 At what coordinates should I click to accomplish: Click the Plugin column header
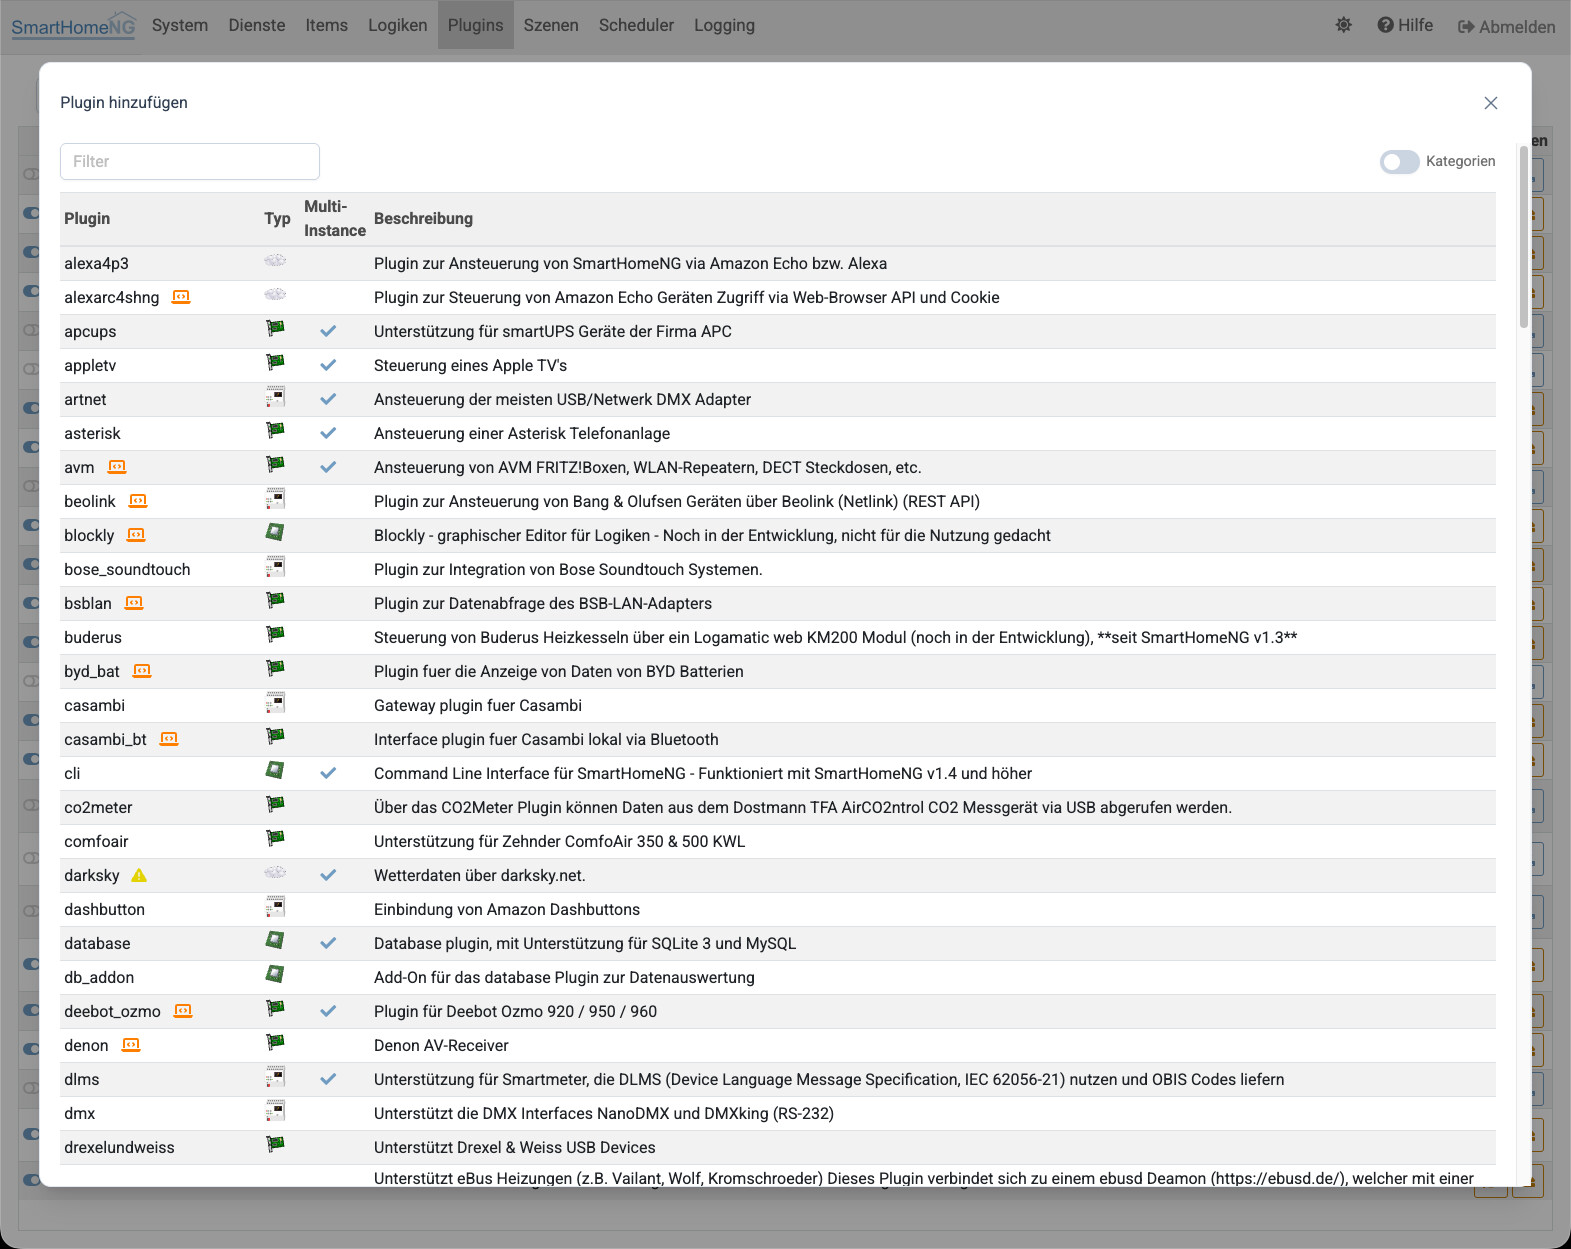(x=87, y=219)
